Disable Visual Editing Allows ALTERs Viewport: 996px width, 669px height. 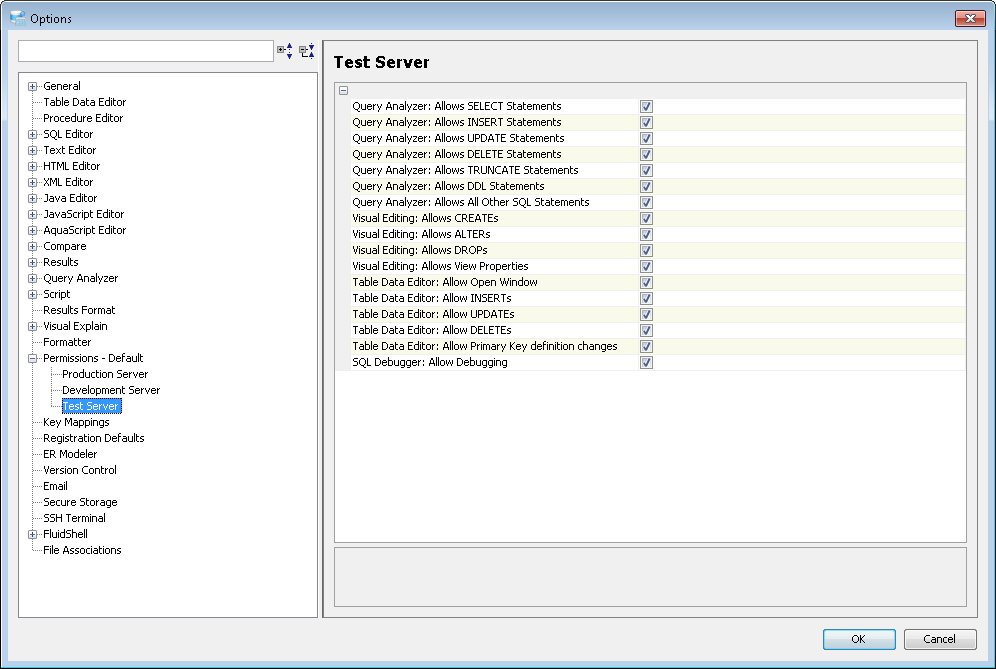[646, 234]
